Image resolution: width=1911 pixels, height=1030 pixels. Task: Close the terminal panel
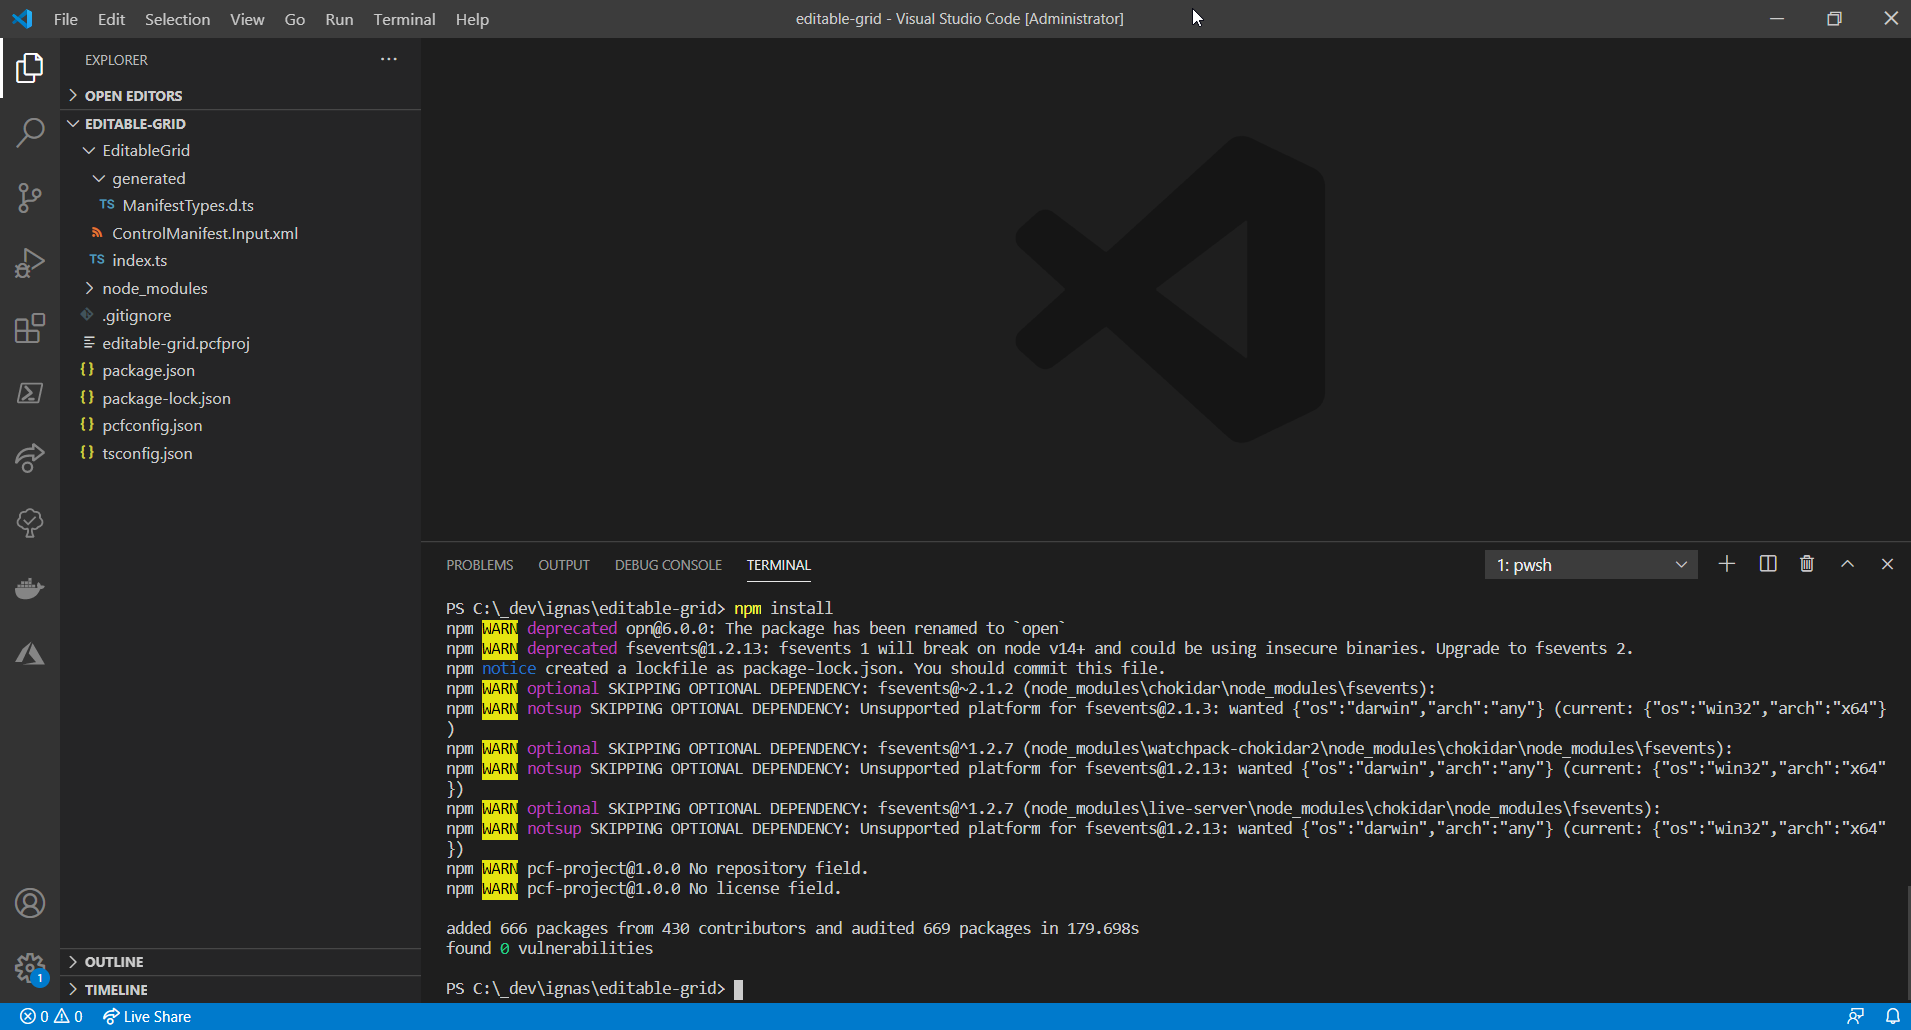[1888, 564]
